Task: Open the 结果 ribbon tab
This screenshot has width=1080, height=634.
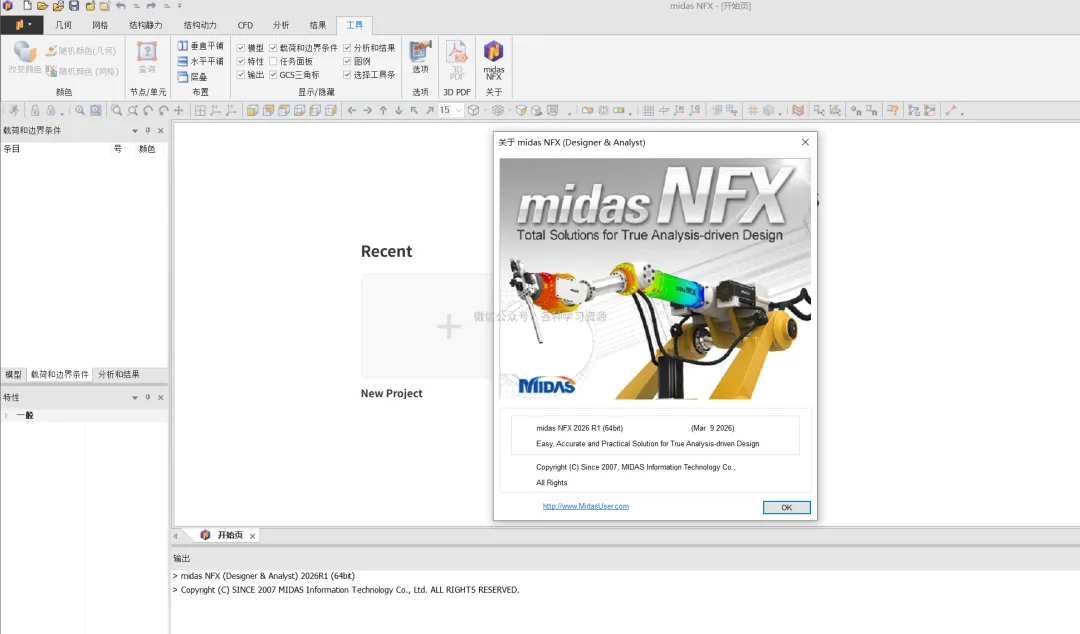Action: [318, 25]
